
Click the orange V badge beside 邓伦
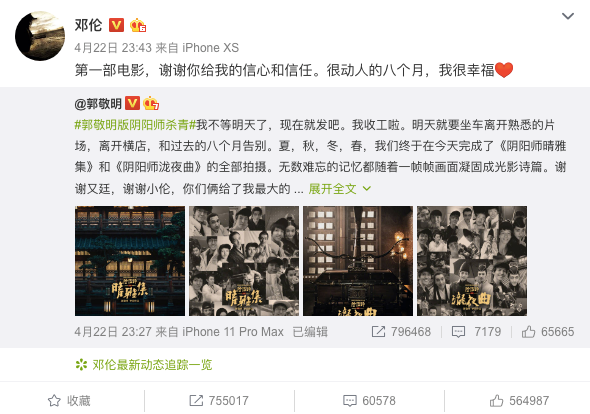(x=116, y=25)
